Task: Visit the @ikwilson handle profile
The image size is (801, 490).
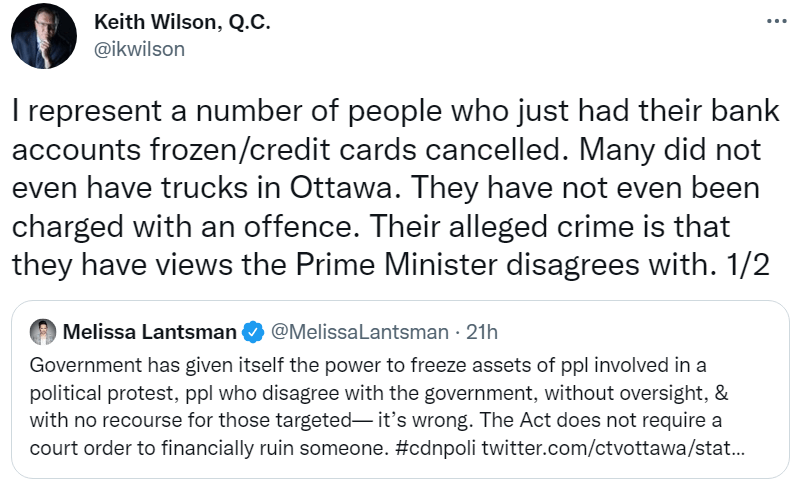Action: (x=139, y=49)
